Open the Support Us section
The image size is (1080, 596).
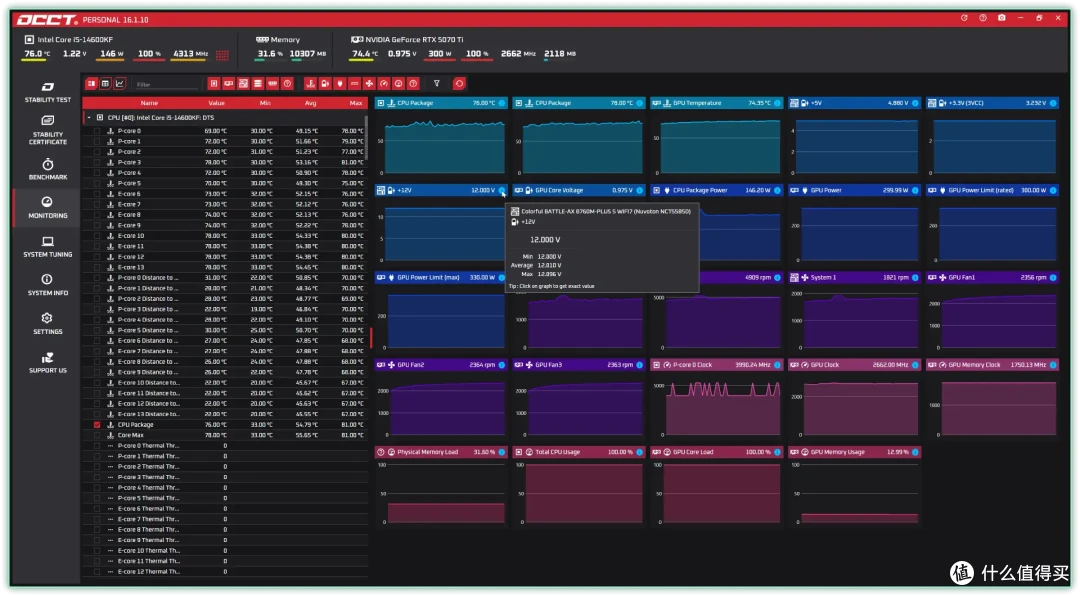click(48, 362)
